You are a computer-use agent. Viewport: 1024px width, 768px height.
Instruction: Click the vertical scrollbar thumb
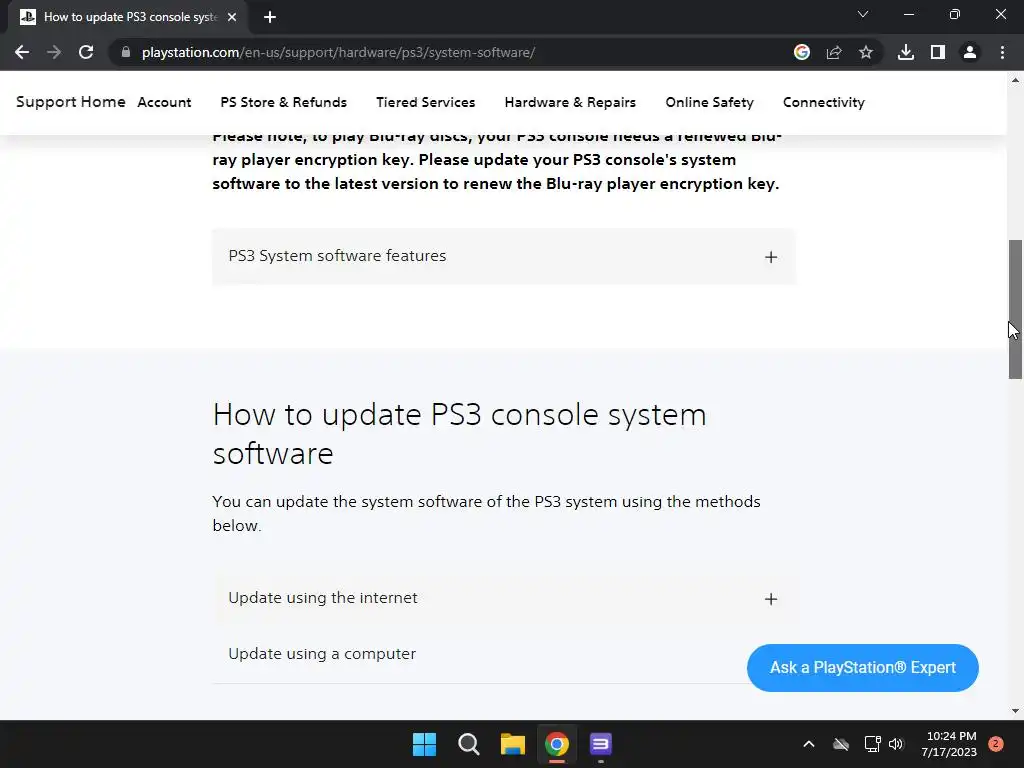[x=1015, y=309]
